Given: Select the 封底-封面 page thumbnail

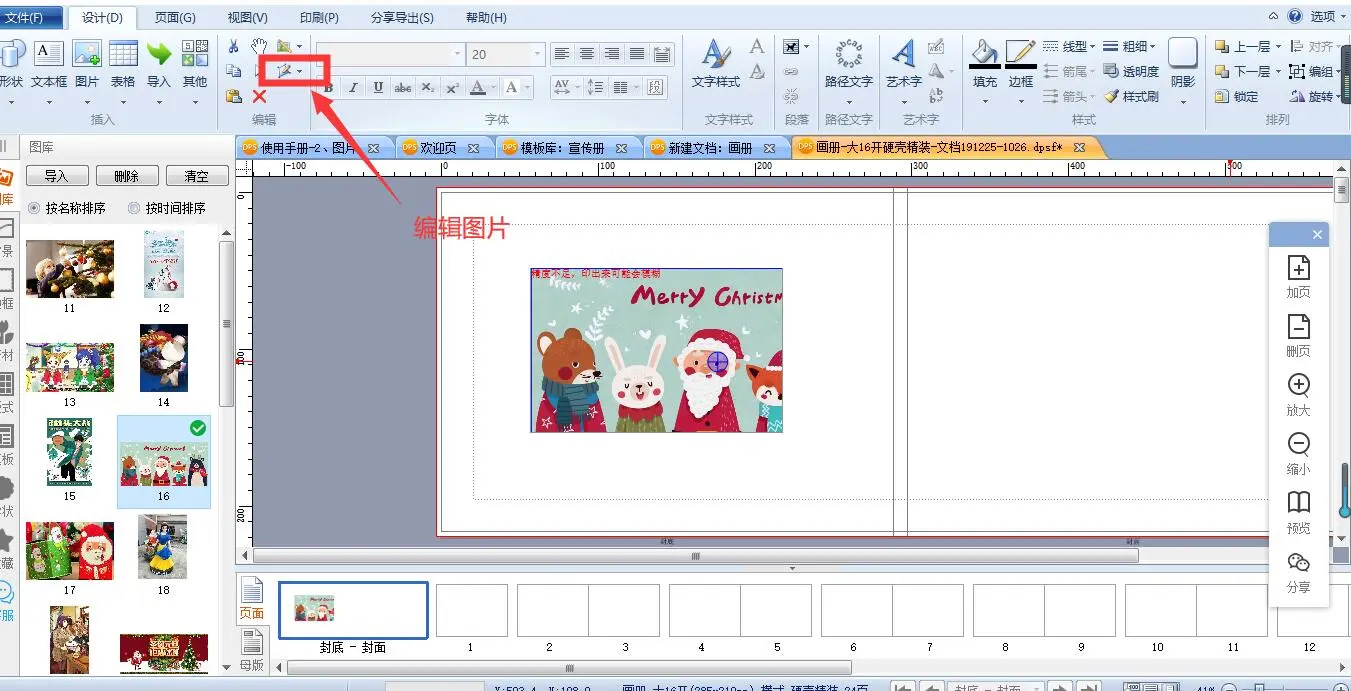Looking at the screenshot, I should pyautogui.click(x=353, y=610).
